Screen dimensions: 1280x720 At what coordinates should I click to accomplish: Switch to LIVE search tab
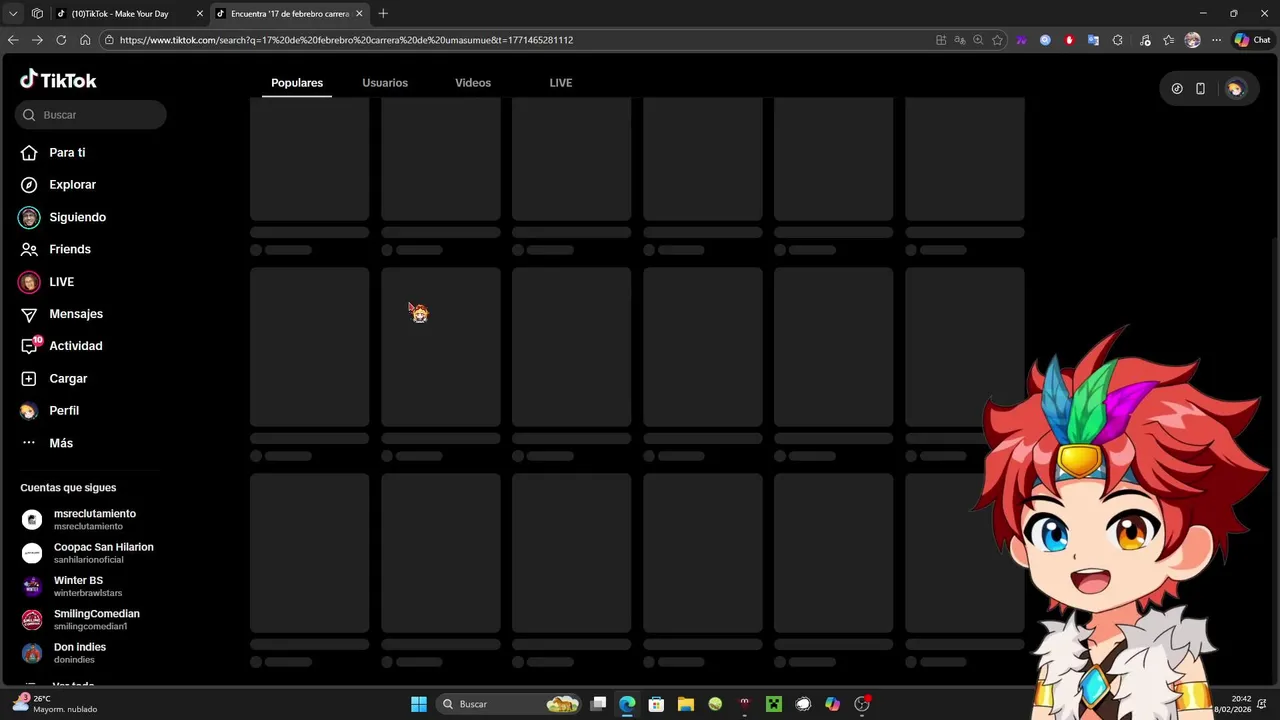pyautogui.click(x=561, y=83)
